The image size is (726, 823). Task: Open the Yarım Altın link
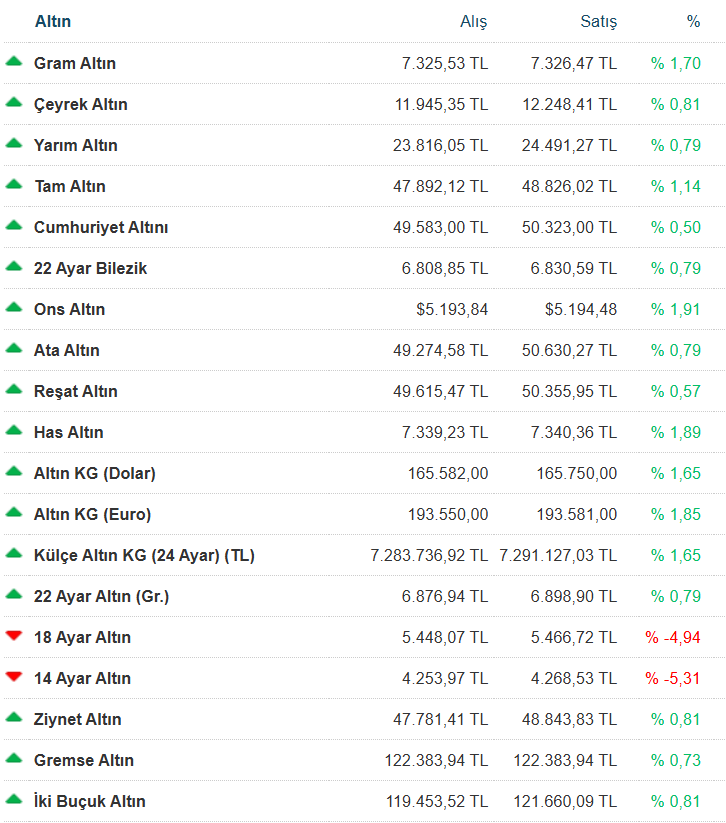76,145
